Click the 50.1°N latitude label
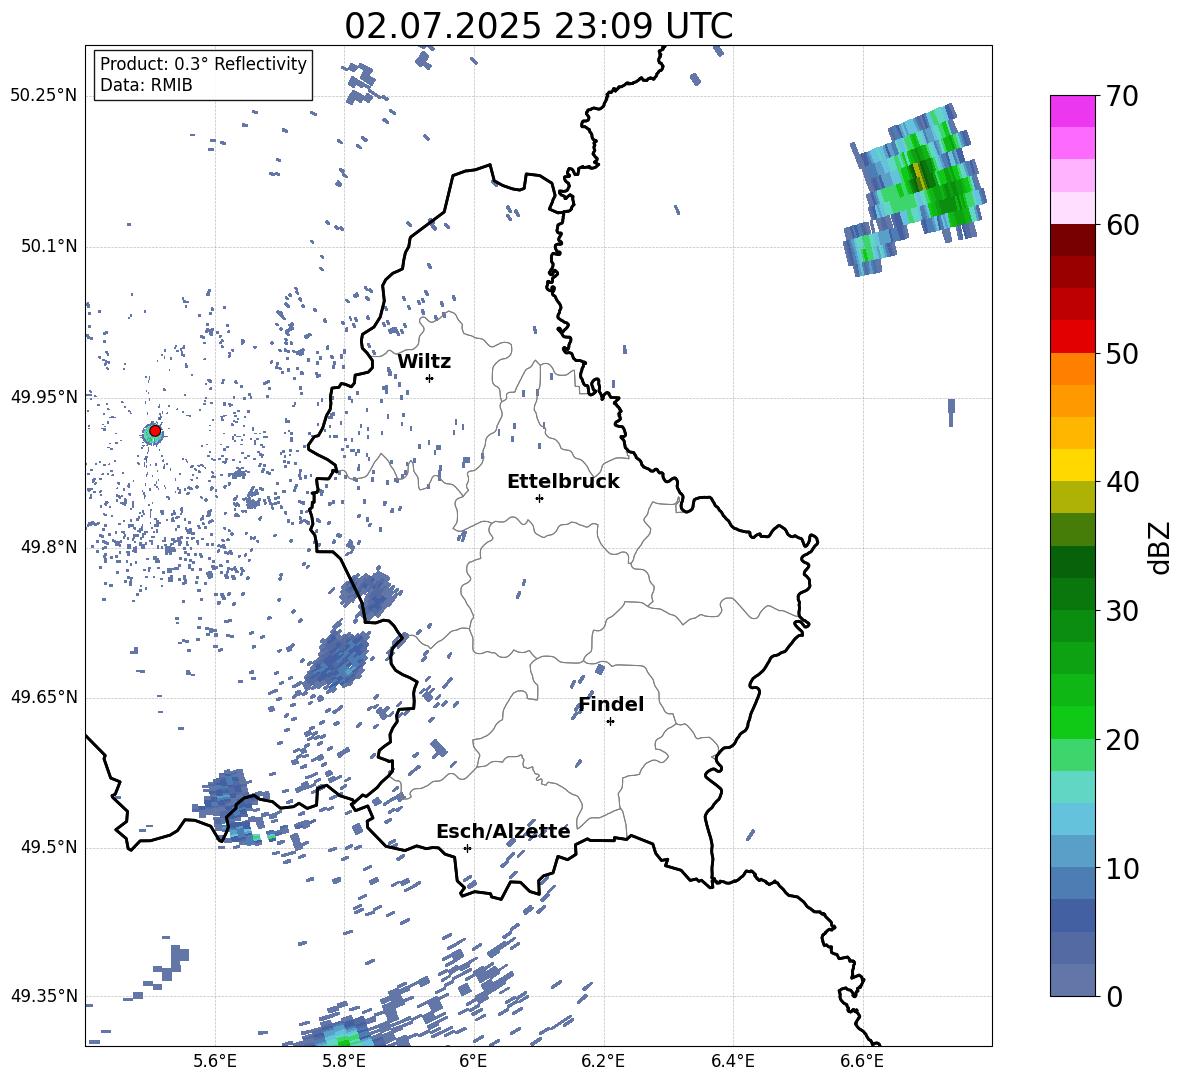This screenshot has height=1081, width=1184. 48,247
